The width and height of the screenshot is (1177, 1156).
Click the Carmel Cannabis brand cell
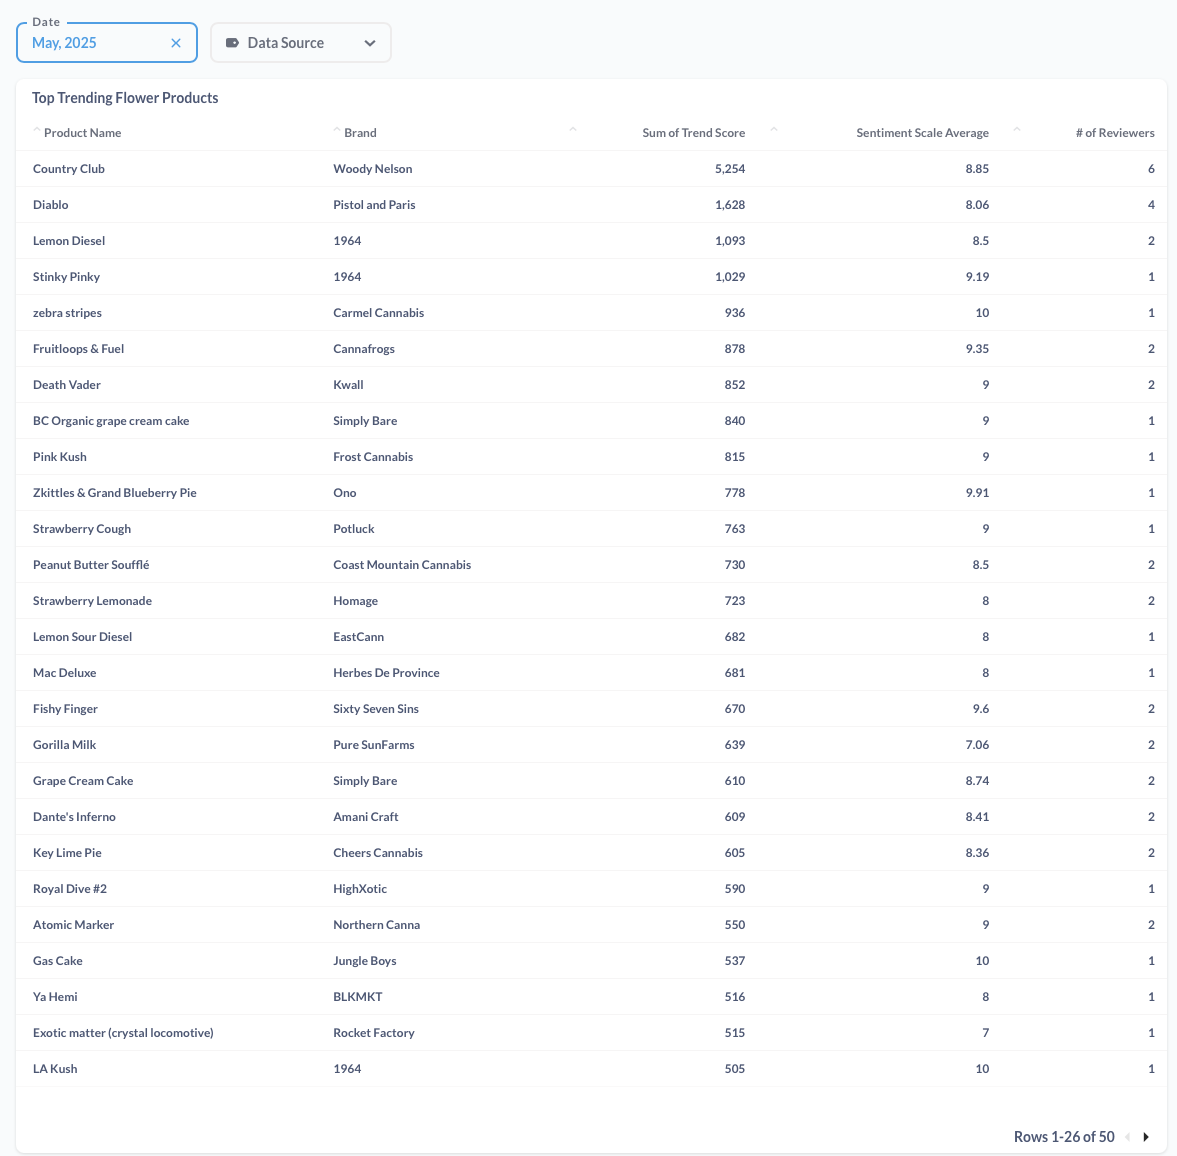click(x=378, y=313)
